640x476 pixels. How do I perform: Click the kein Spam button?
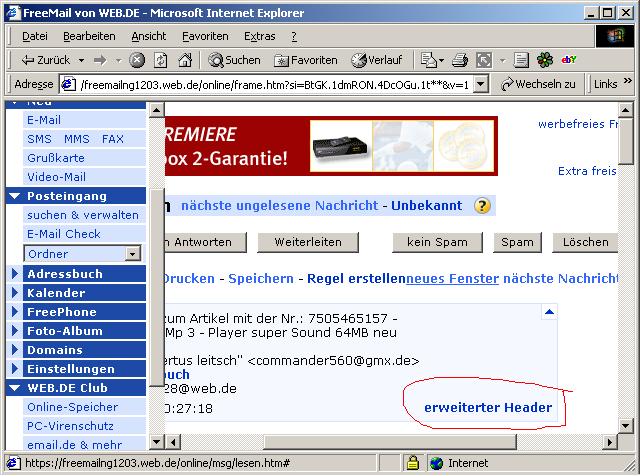[437, 242]
